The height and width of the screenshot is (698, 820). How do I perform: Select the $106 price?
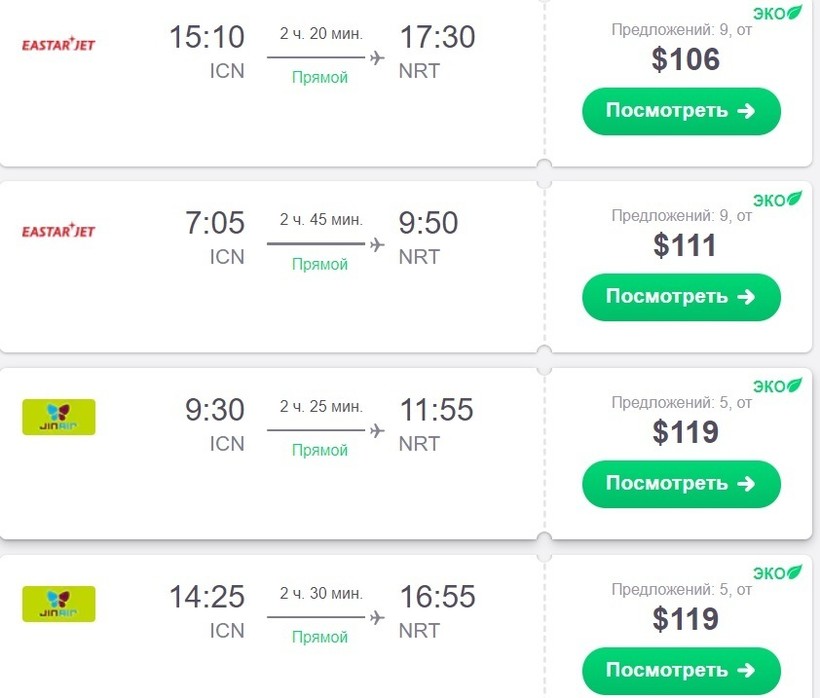point(685,60)
